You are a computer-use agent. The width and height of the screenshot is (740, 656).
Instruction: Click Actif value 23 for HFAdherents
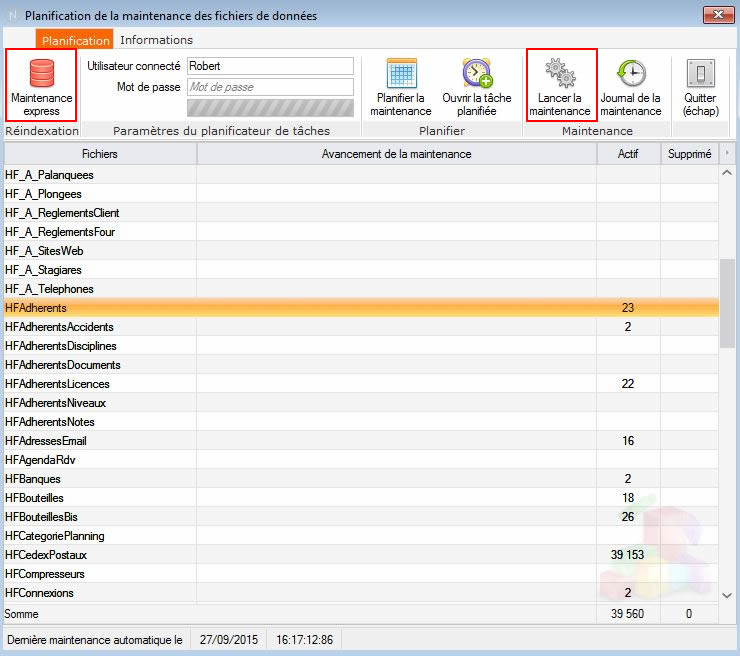click(x=628, y=308)
